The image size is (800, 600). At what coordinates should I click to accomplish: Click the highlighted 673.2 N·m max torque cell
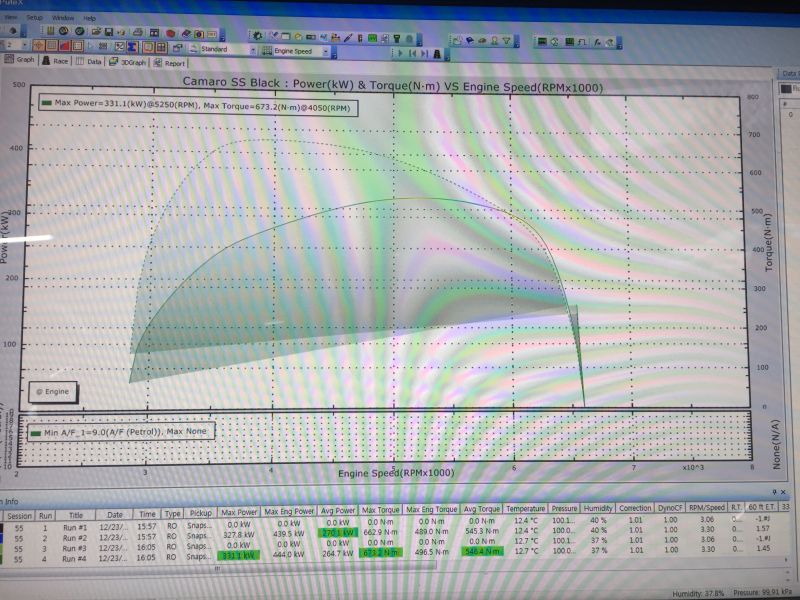(381, 553)
